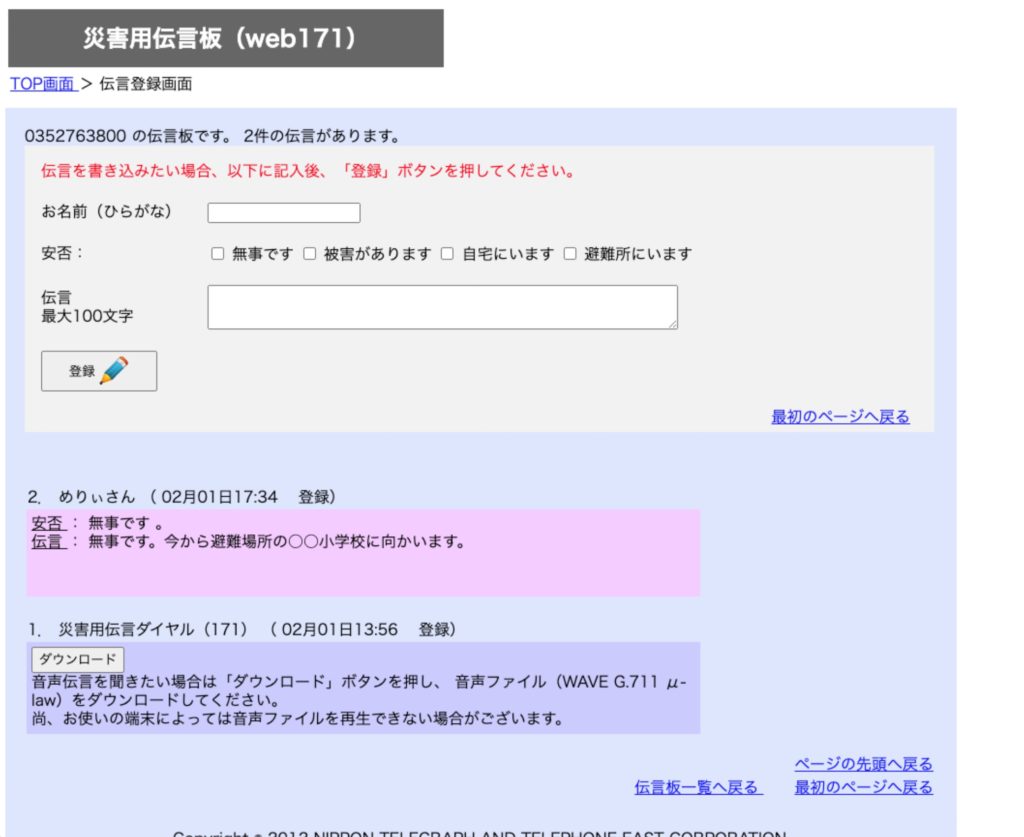Click the 伝言登録画面 breadcrumb text

coord(146,84)
